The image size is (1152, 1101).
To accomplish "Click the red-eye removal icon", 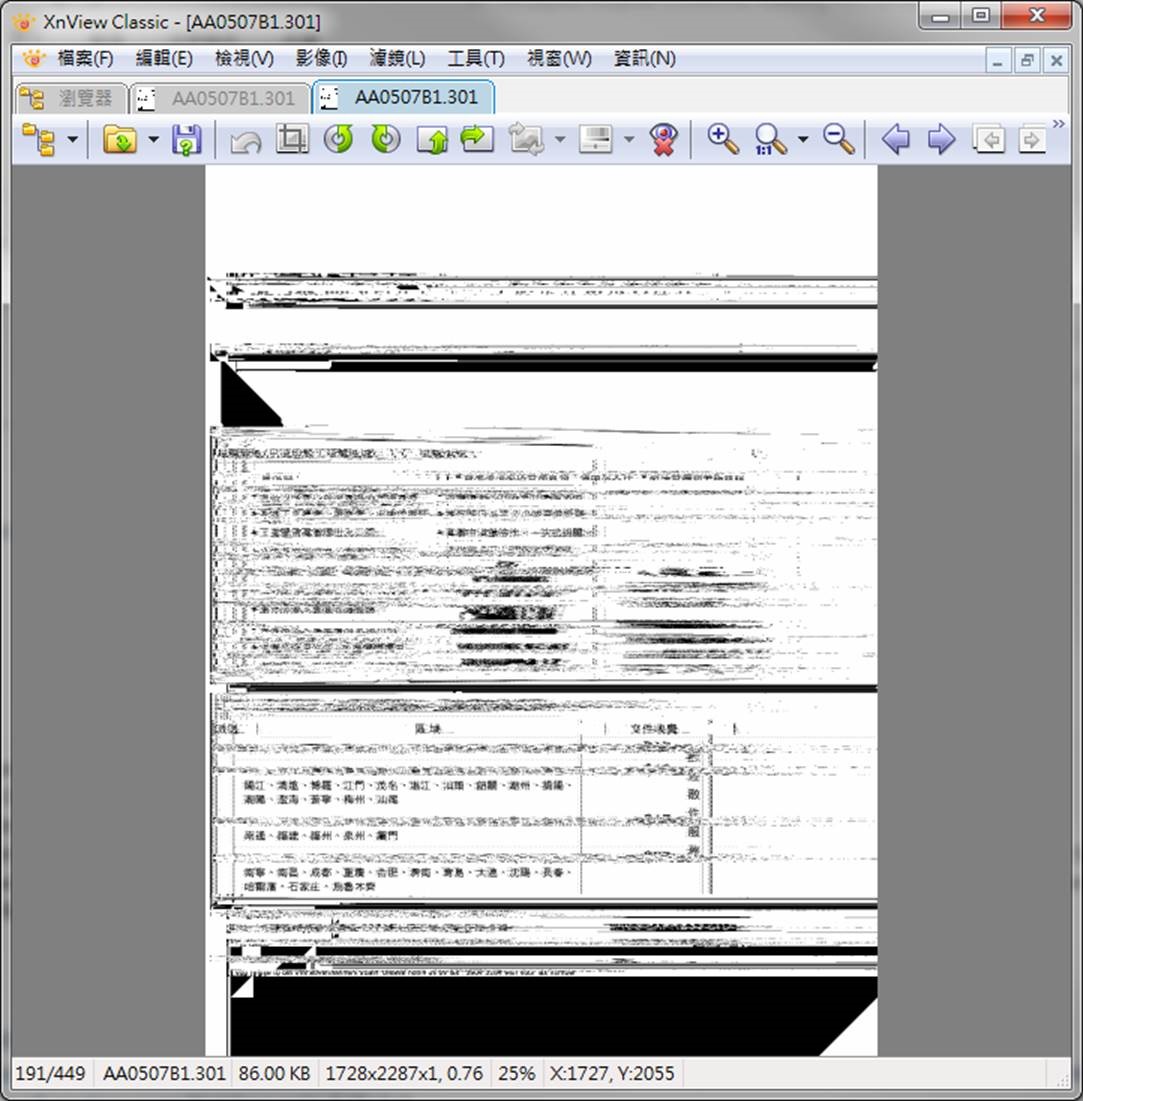I will pyautogui.click(x=663, y=140).
